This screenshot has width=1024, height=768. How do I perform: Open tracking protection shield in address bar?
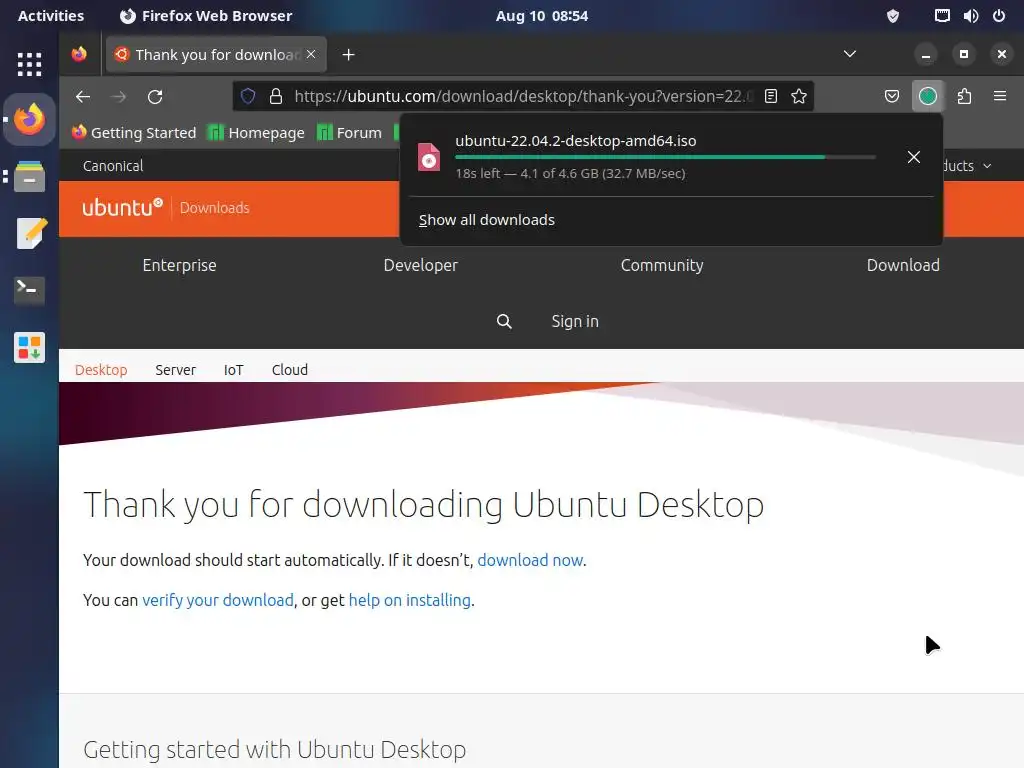[248, 97]
